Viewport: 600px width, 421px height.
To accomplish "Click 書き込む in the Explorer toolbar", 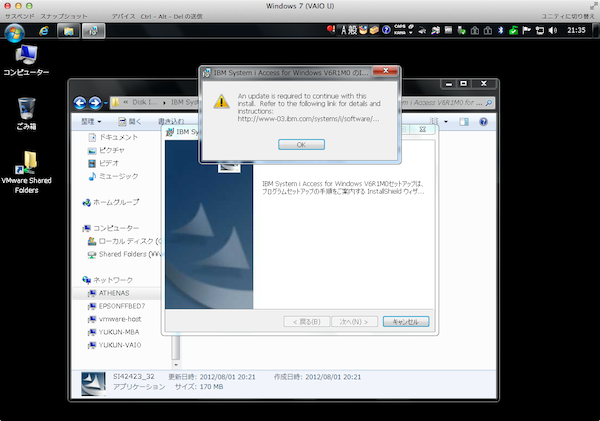I will tap(171, 122).
